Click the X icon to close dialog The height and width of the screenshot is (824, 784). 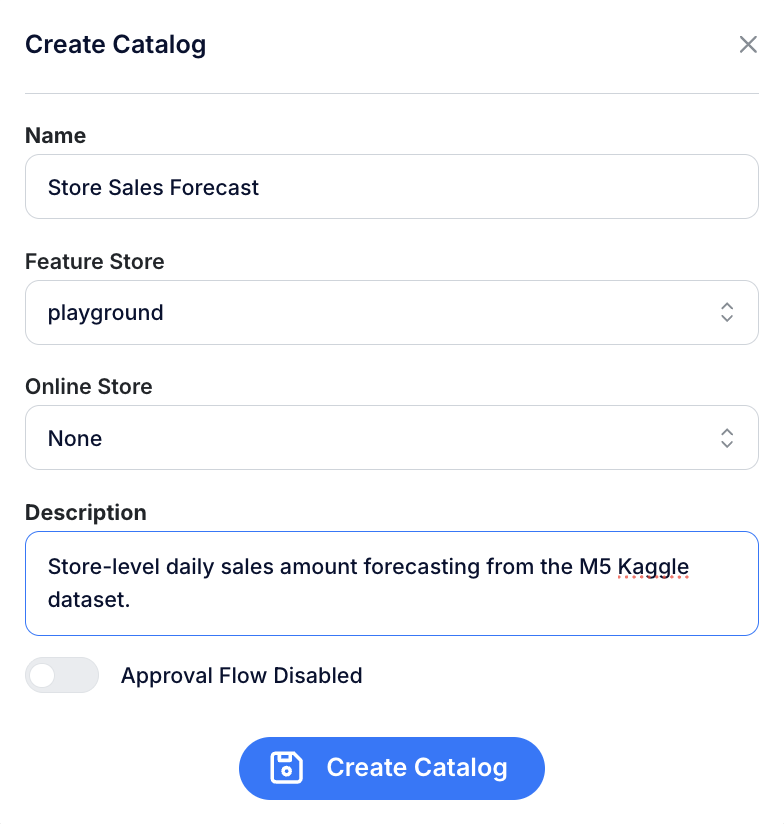click(x=748, y=44)
